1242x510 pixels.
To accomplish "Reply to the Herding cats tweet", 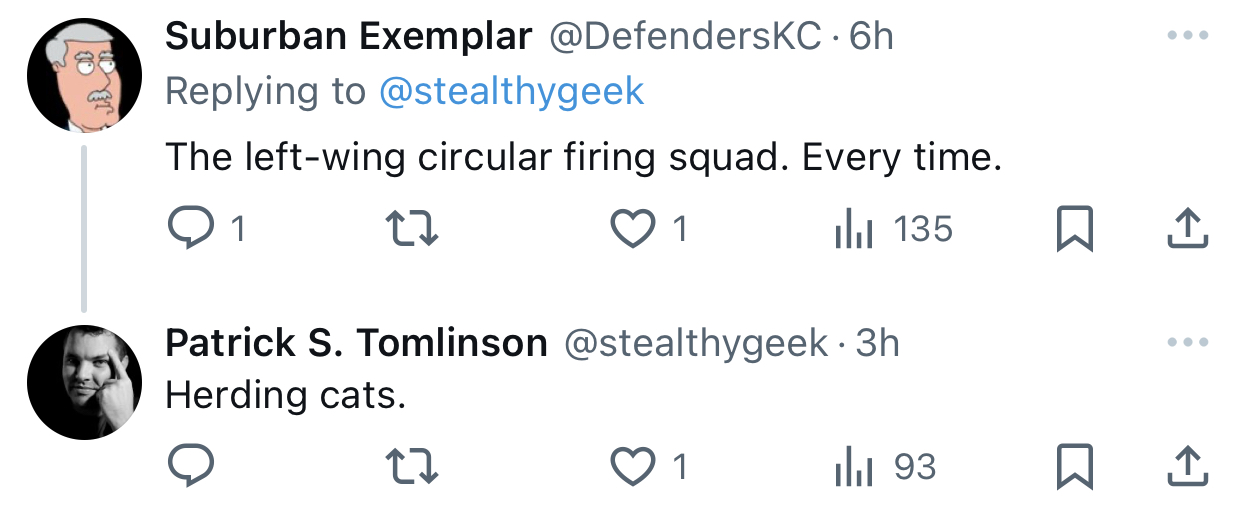I will pos(190,466).
